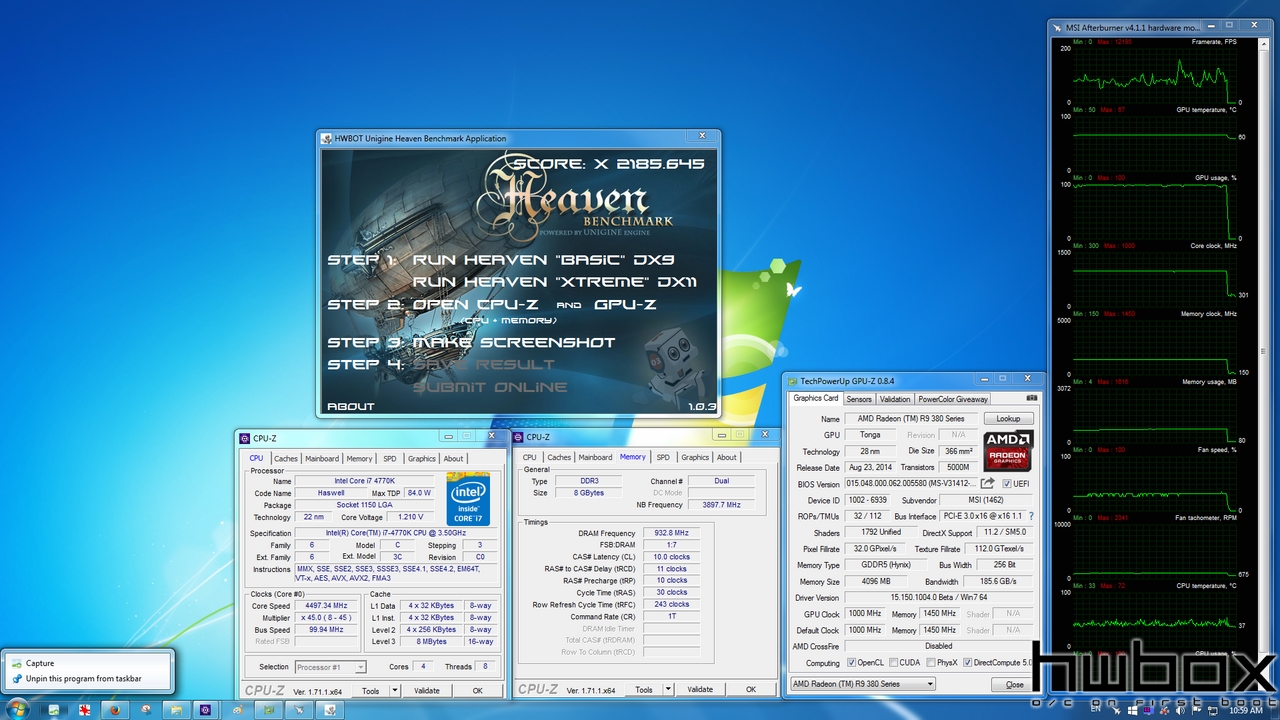
Task: Toggle the OpenCL checkbox
Action: pos(851,663)
